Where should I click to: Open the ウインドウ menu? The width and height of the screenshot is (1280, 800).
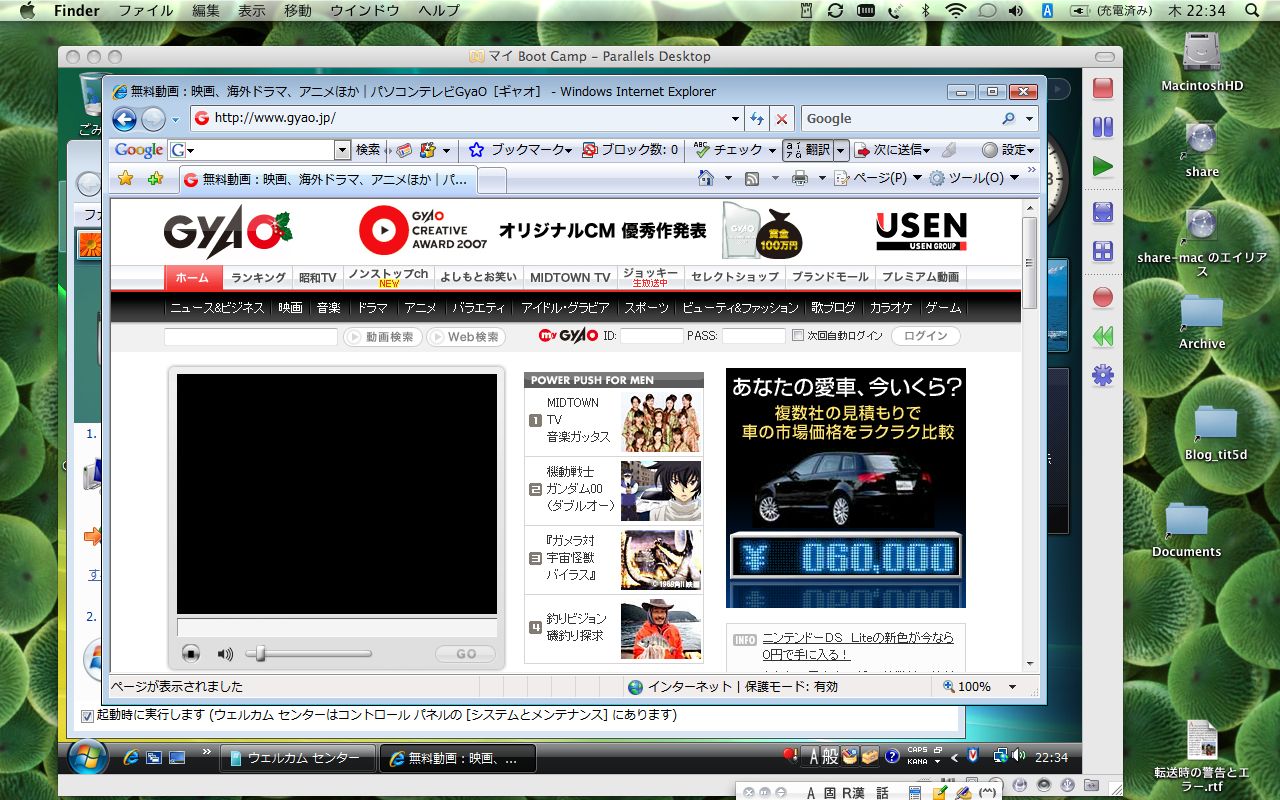[x=364, y=10]
